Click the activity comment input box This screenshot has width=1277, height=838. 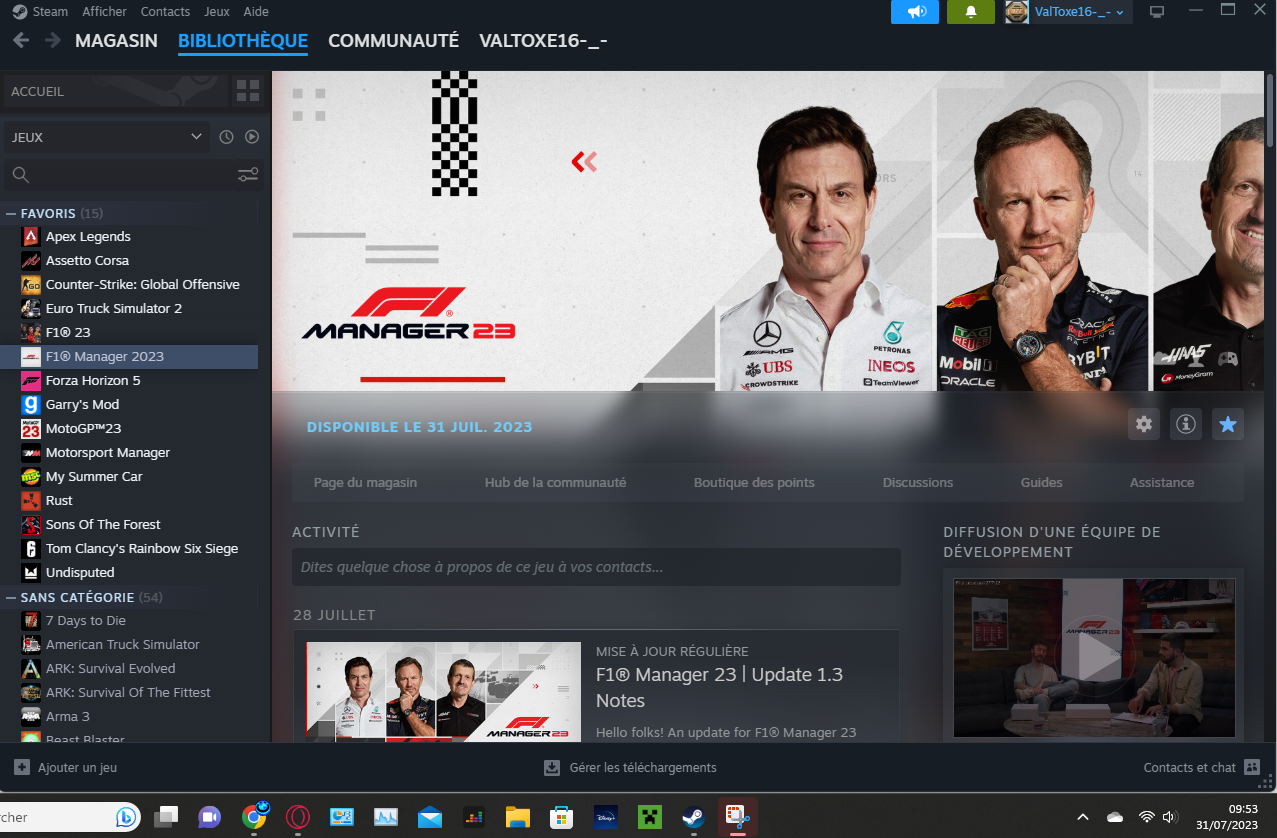tap(596, 567)
